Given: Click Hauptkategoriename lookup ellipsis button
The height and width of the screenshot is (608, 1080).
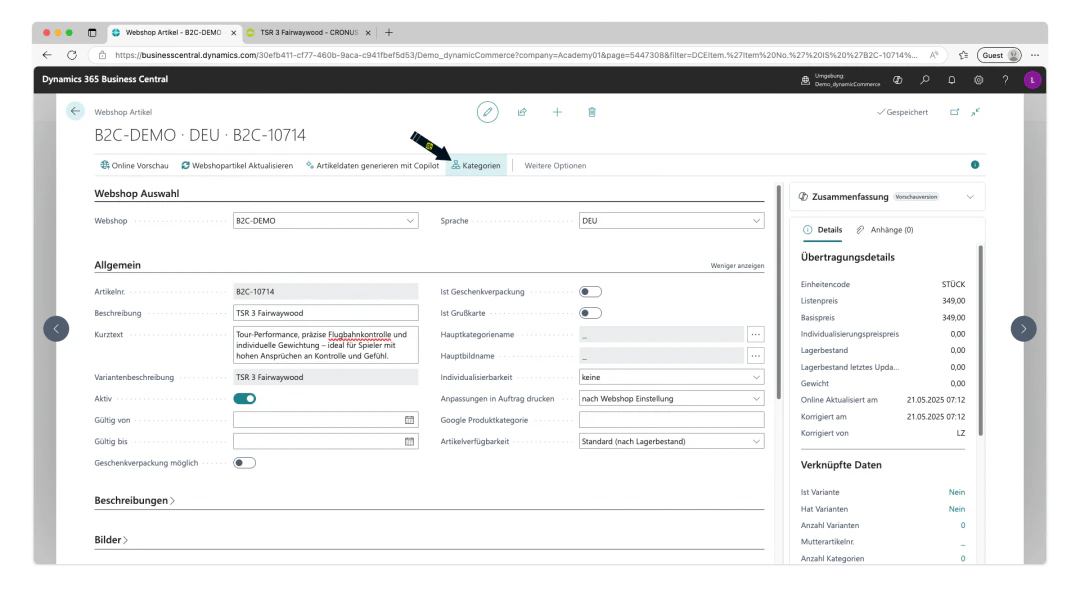Looking at the screenshot, I should (756, 335).
